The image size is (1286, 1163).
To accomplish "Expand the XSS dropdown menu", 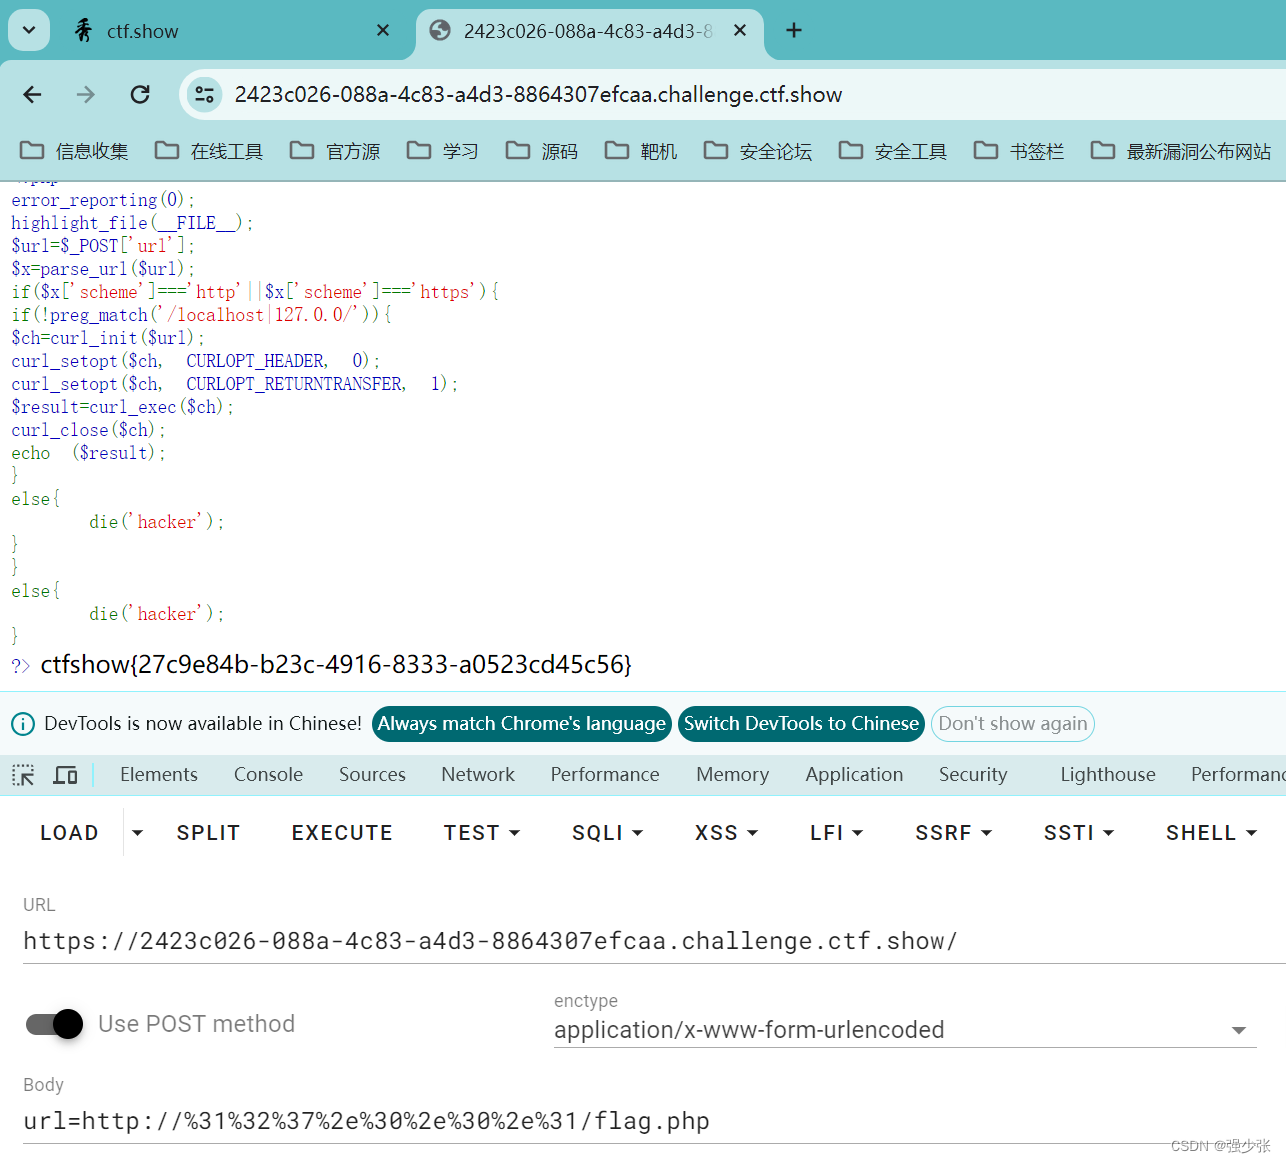I will 727,833.
